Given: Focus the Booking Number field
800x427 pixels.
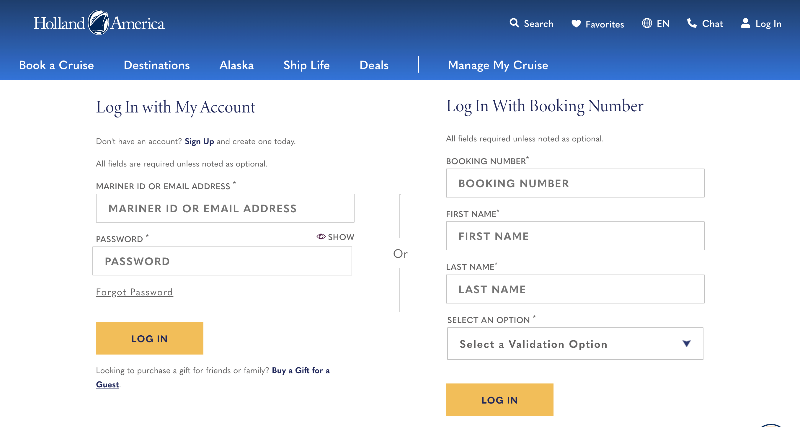Looking at the screenshot, I should [x=575, y=183].
